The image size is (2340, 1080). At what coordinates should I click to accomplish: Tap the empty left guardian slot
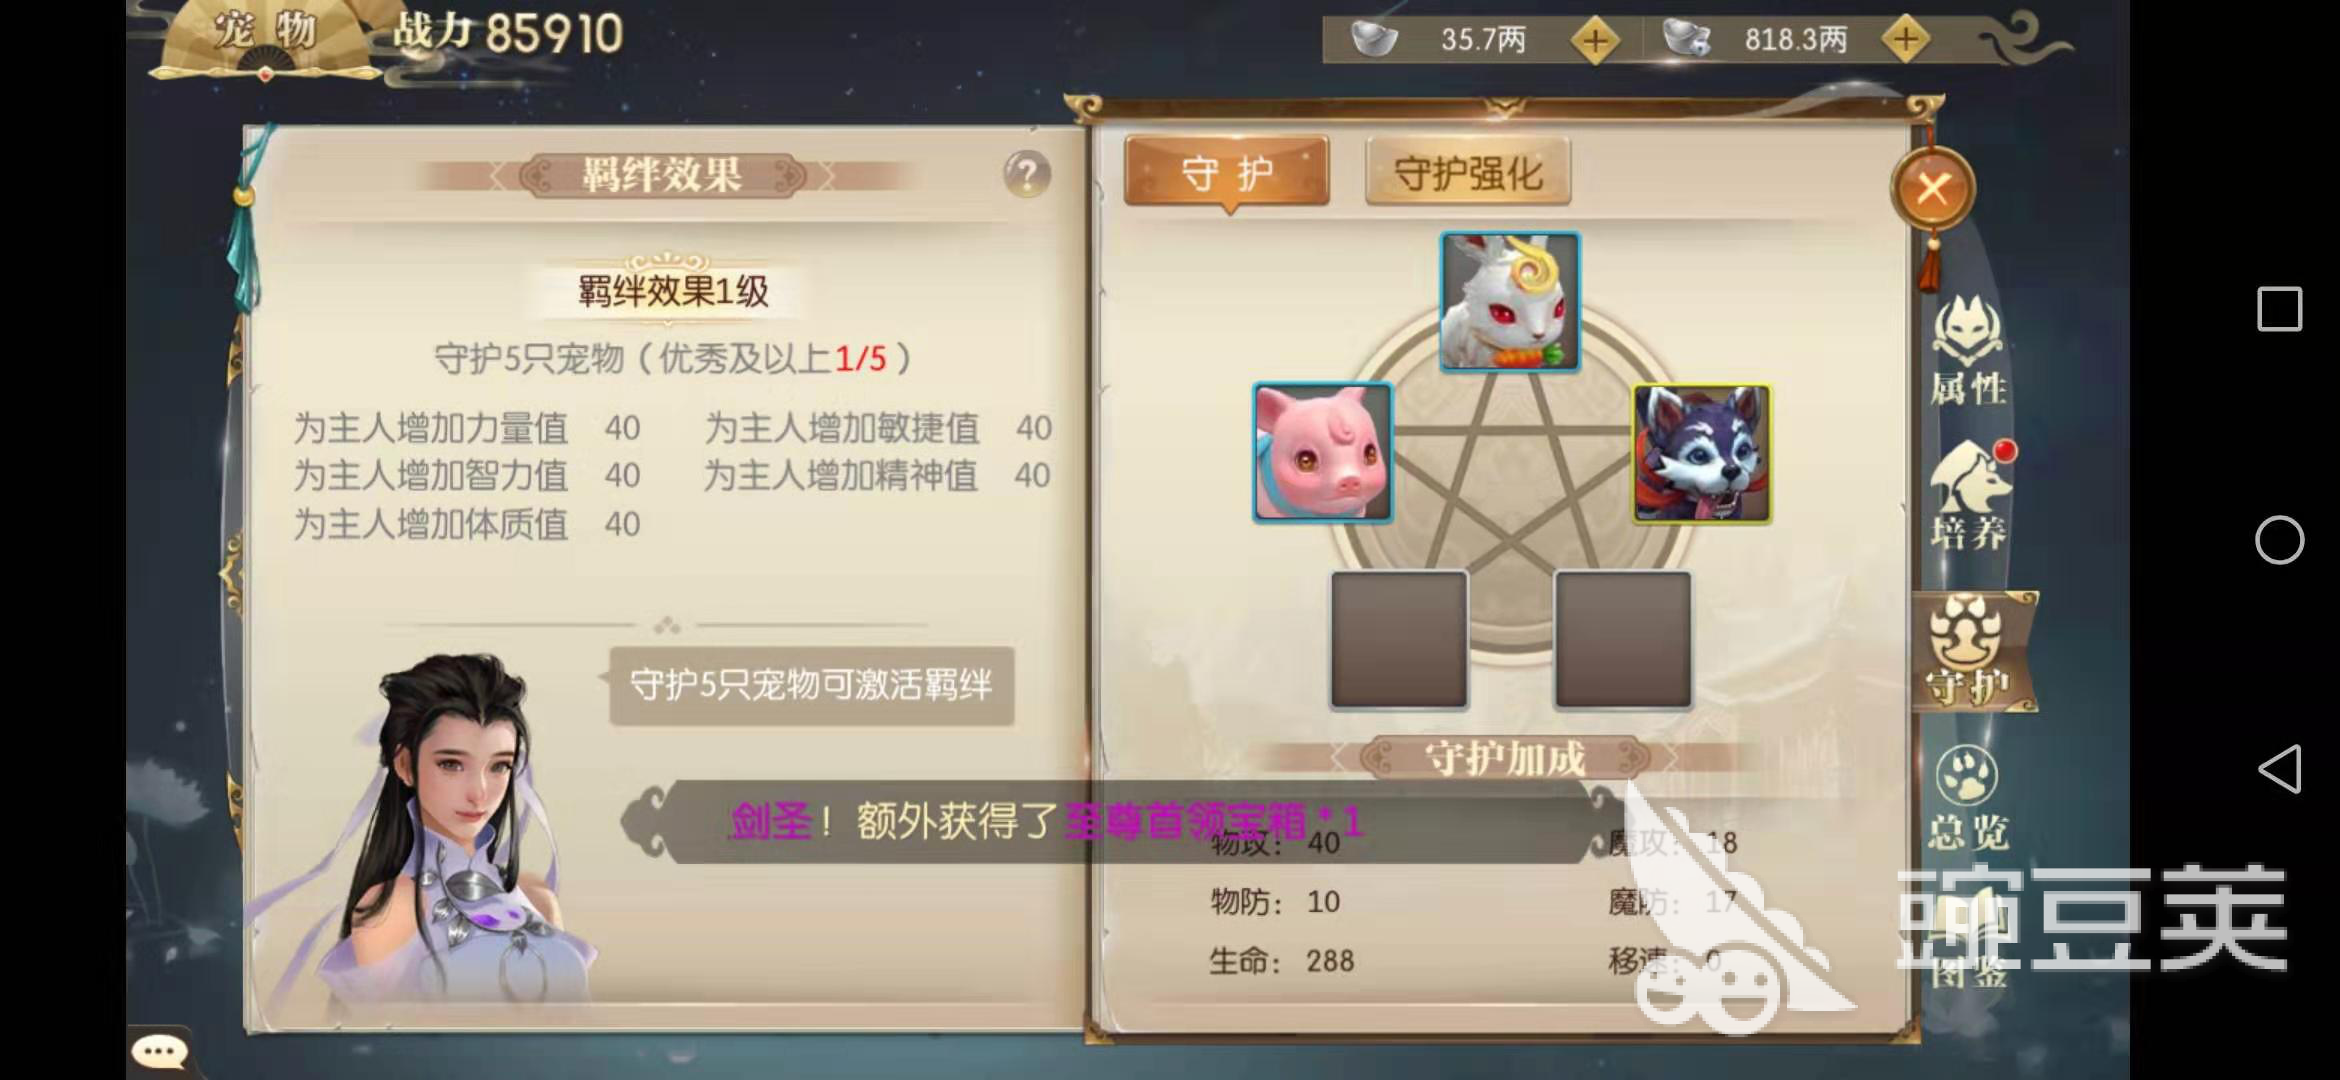[x=1399, y=640]
